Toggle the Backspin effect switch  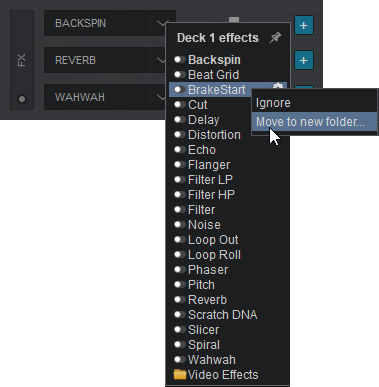180,60
